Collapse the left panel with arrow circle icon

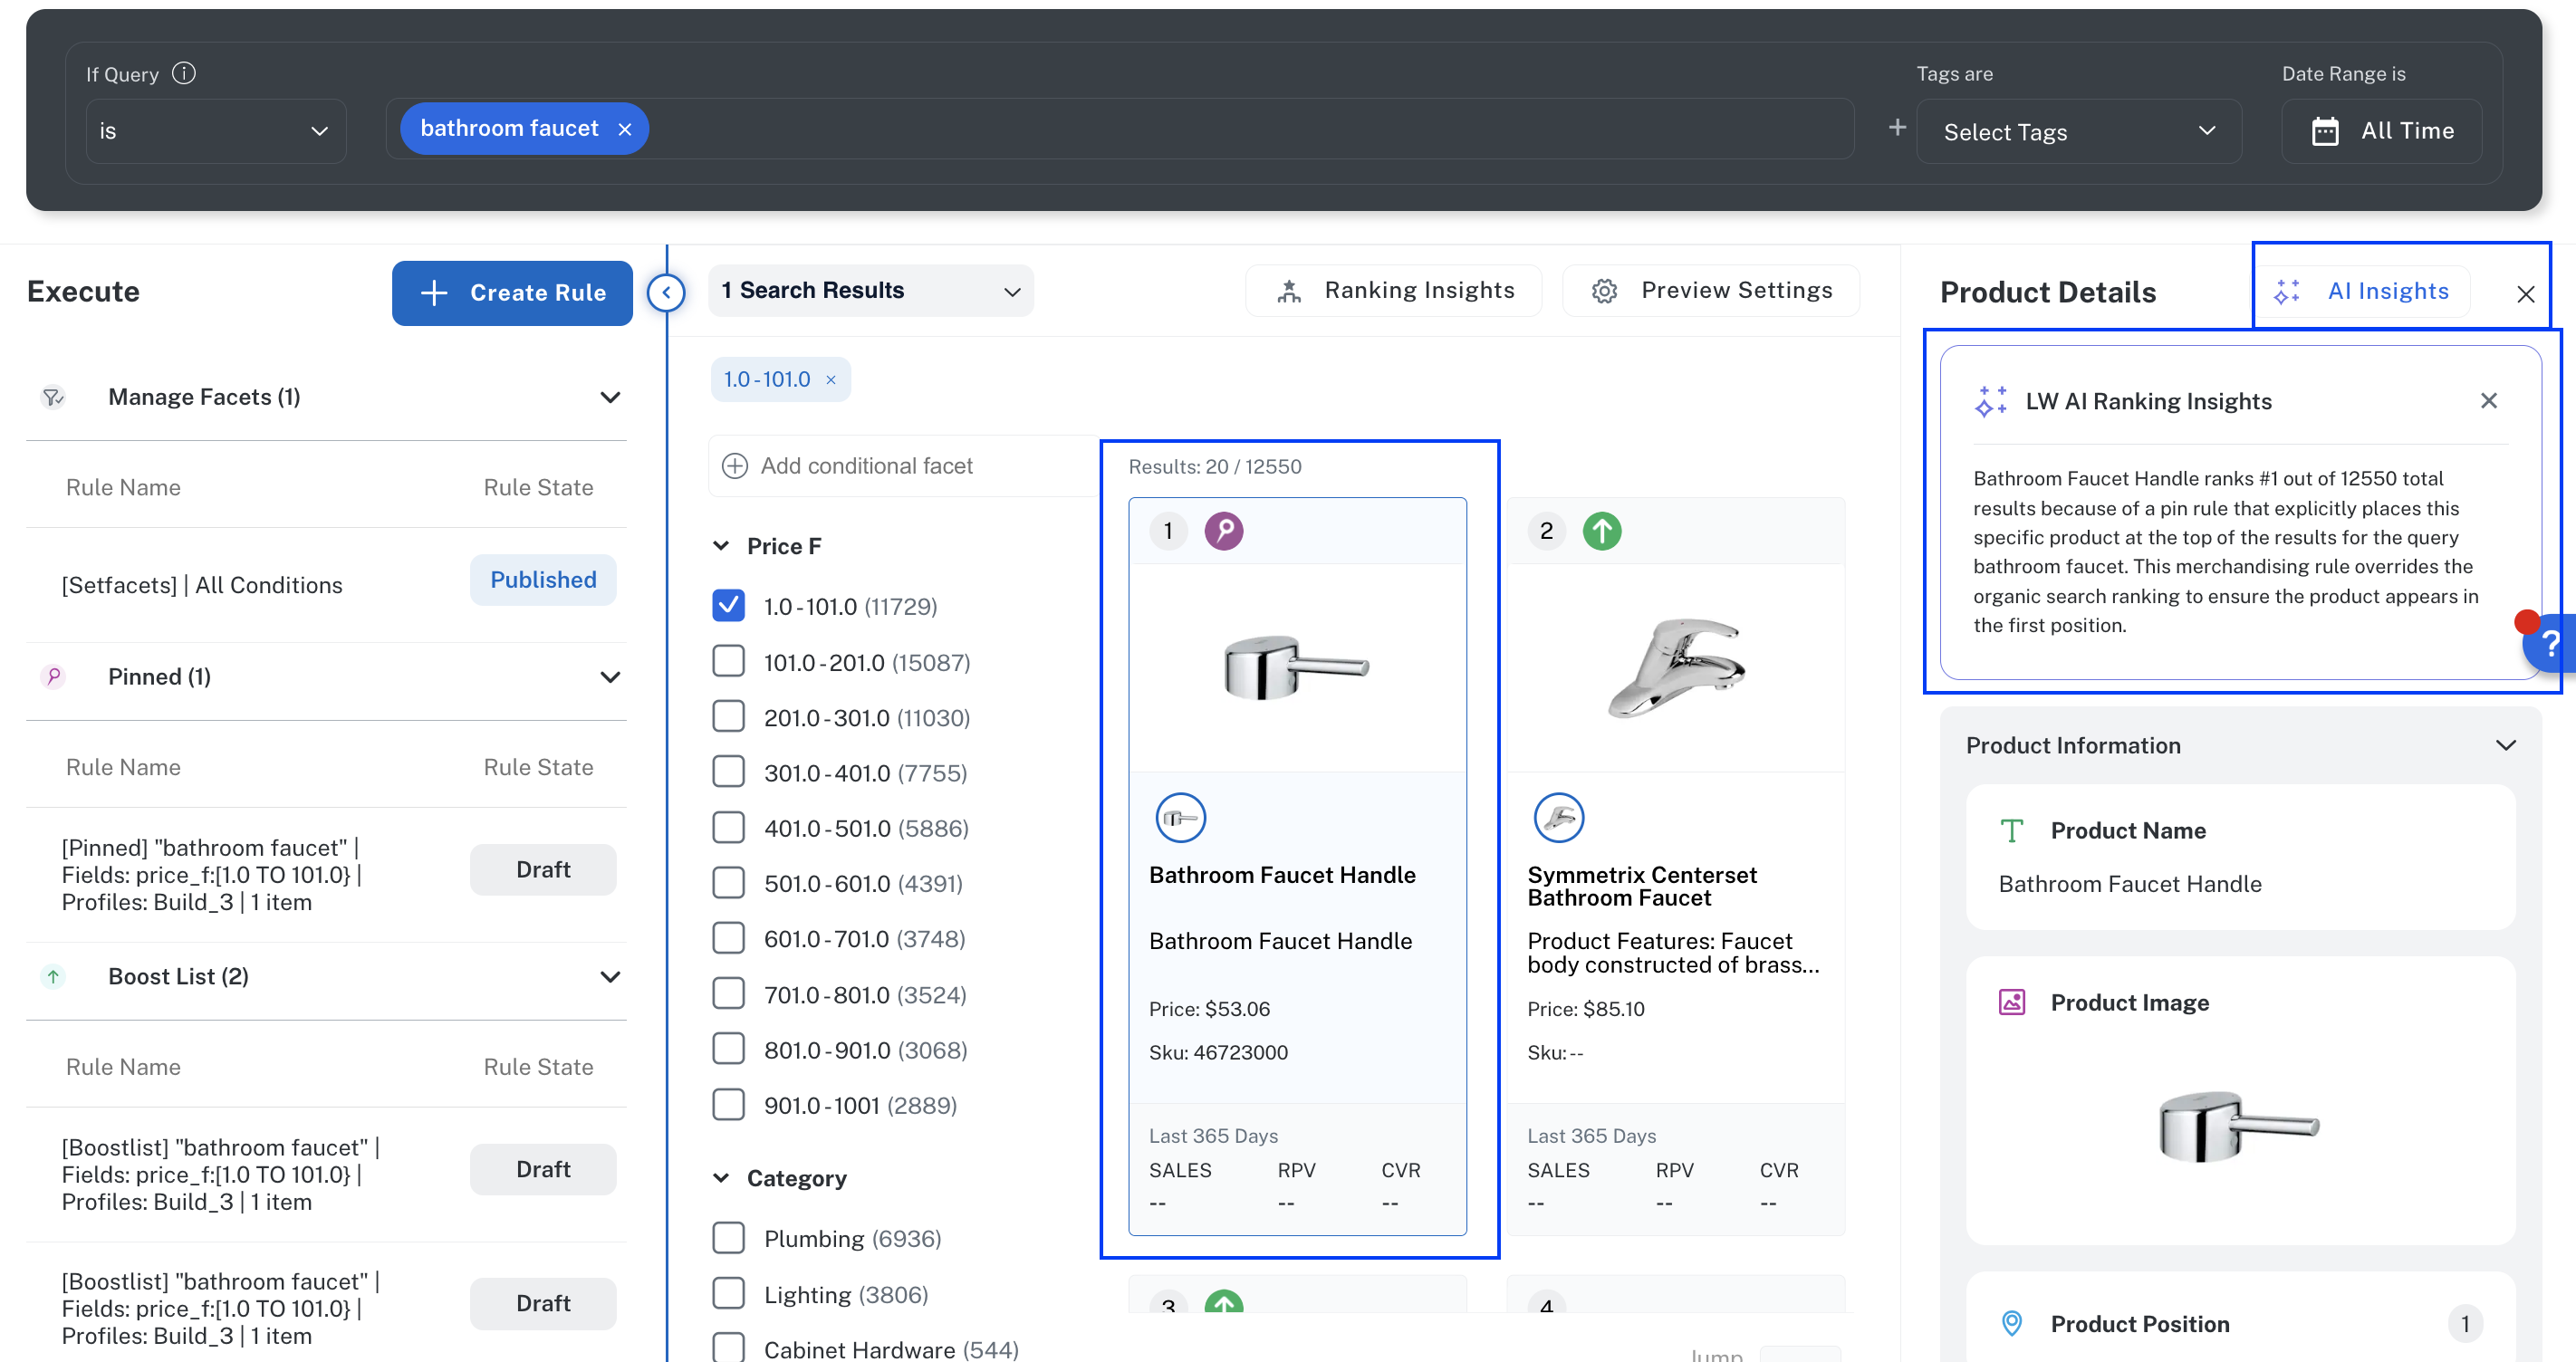pos(666,293)
